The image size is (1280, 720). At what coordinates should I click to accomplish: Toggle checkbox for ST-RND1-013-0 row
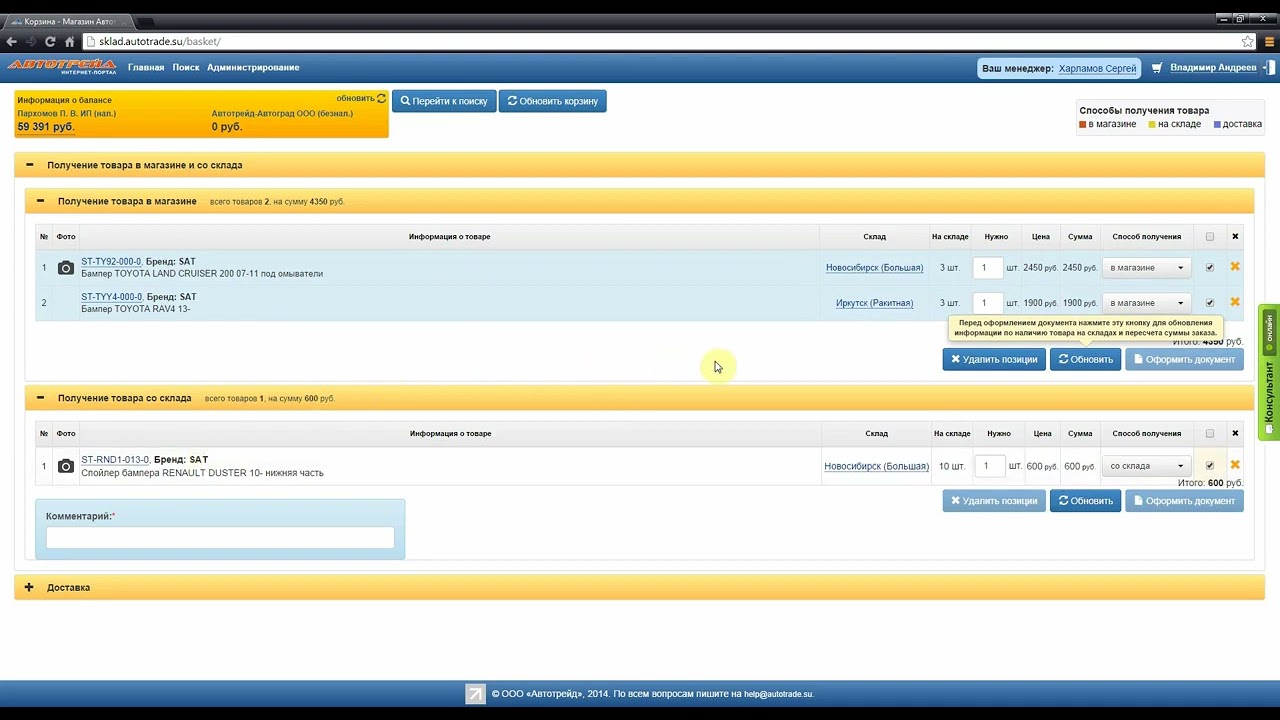1210,466
